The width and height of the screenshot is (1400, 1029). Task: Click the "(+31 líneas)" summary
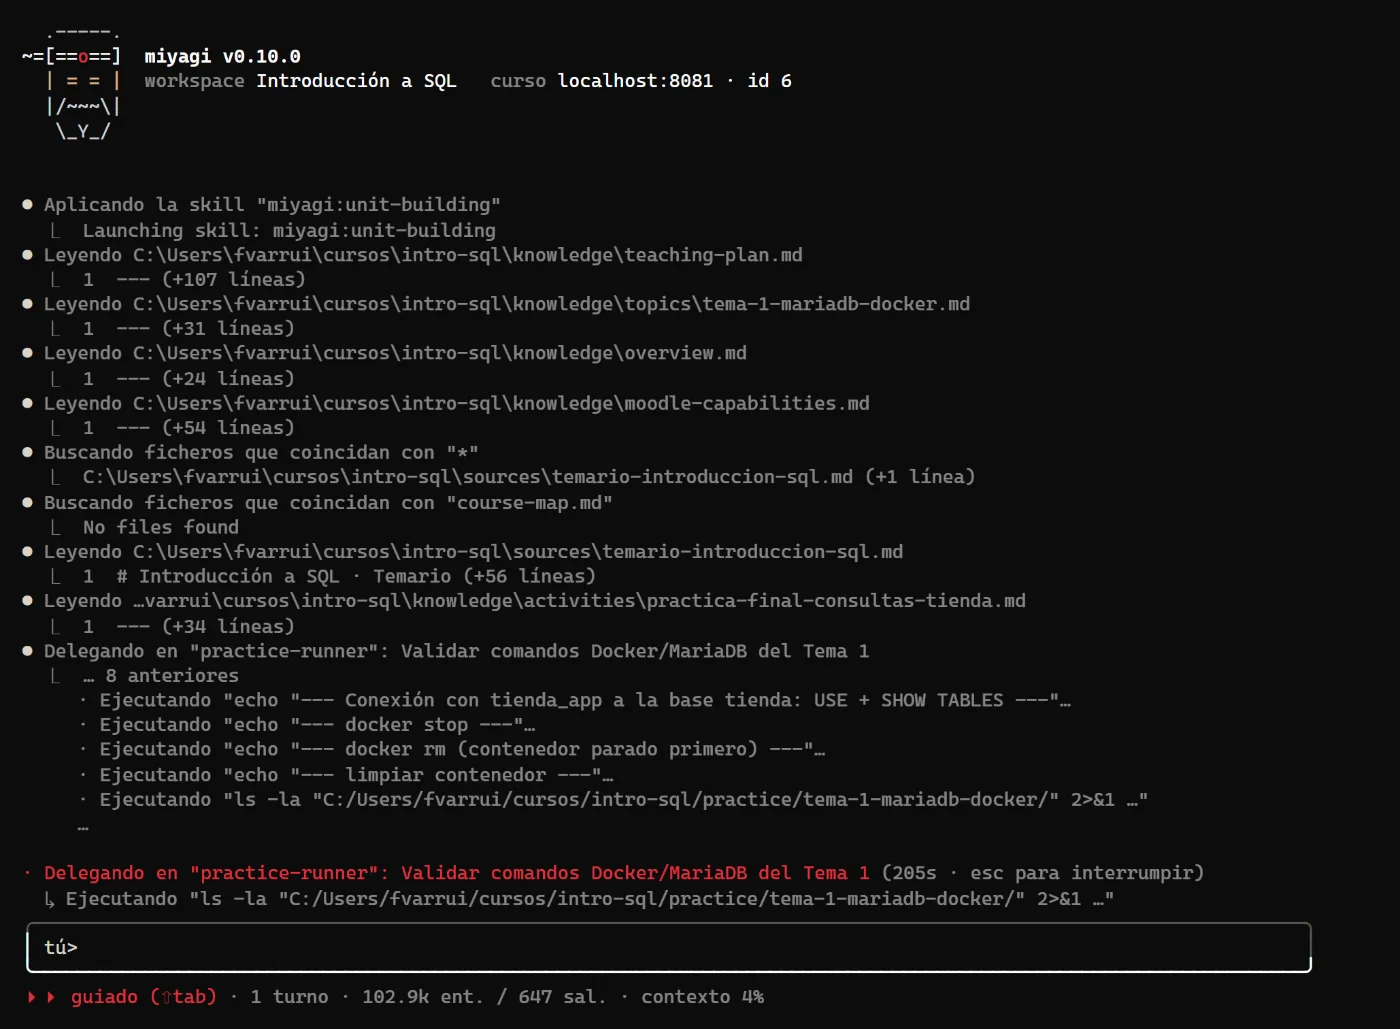(x=228, y=329)
